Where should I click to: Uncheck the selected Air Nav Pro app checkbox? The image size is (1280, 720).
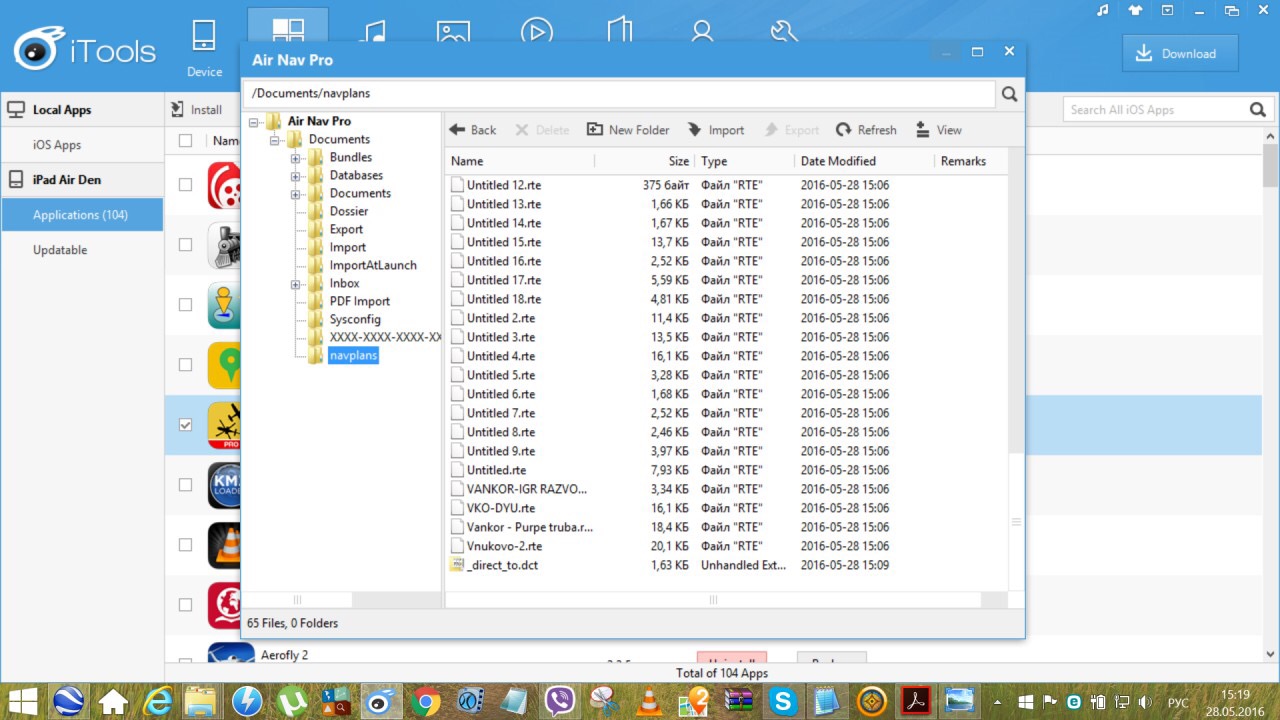(185, 425)
